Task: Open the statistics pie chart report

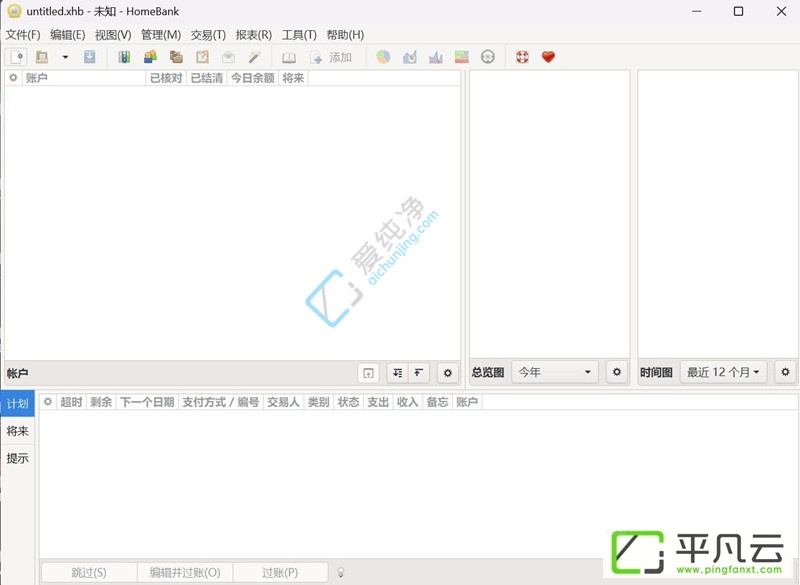Action: (383, 57)
